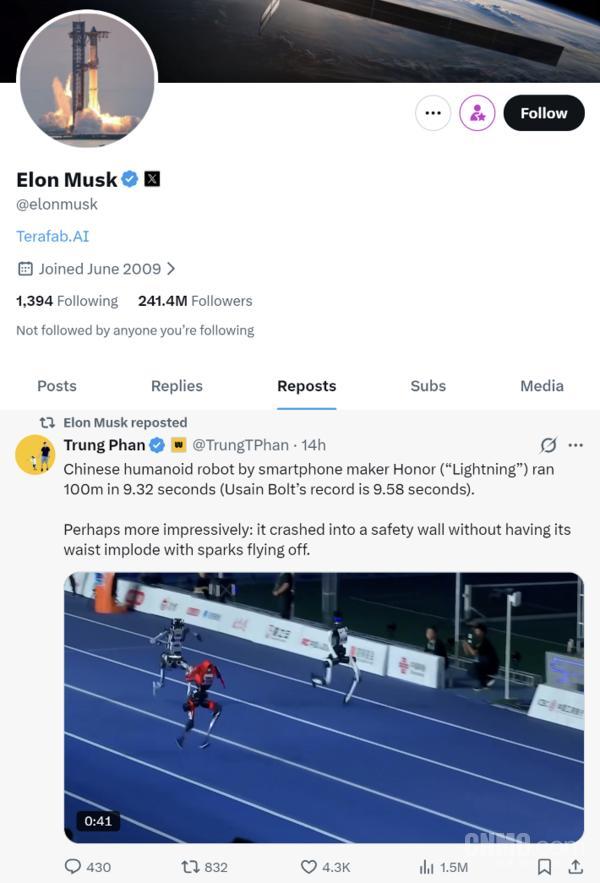This screenshot has height=883, width=600.
Task: Click the purple subscribe person-star icon
Action: [x=477, y=113]
